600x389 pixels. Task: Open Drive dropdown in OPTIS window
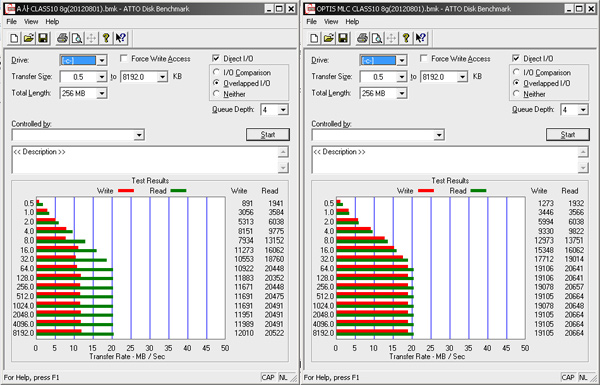click(x=402, y=60)
